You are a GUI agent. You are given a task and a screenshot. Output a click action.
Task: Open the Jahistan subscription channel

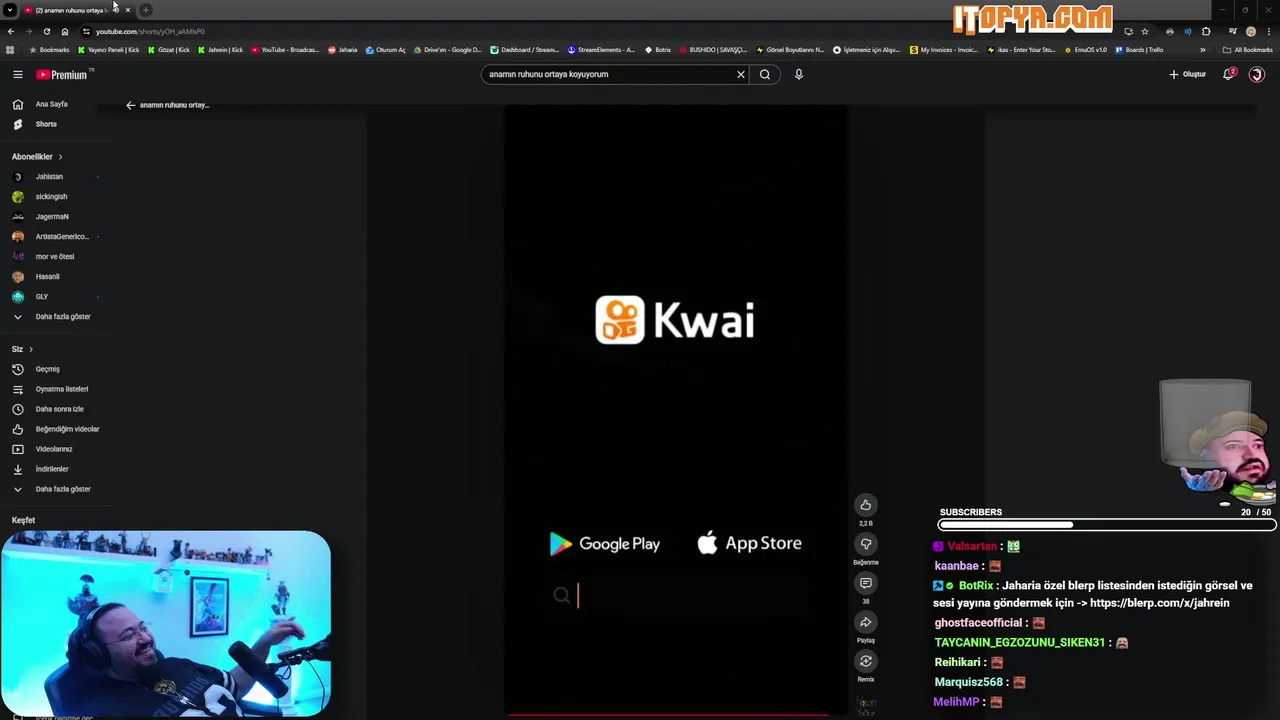pos(49,177)
